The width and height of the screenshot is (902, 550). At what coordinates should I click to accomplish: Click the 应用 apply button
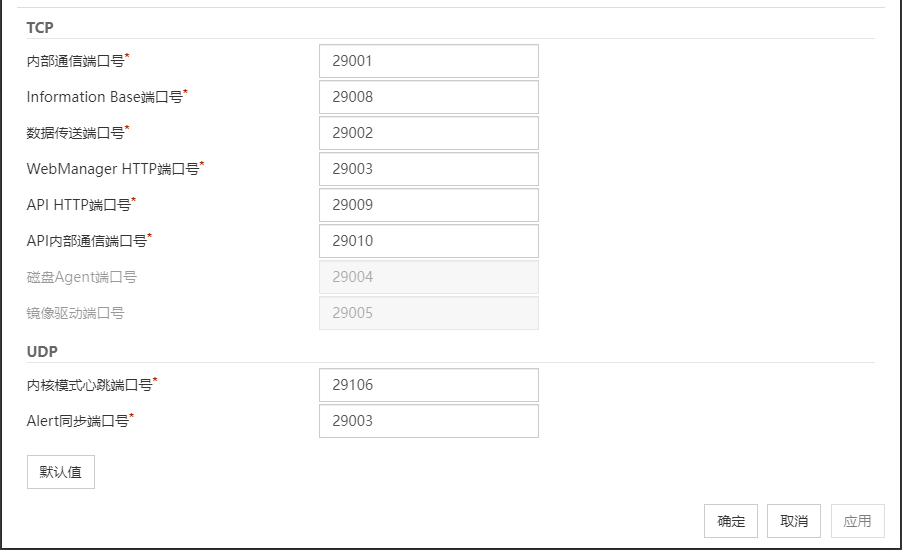tap(857, 521)
